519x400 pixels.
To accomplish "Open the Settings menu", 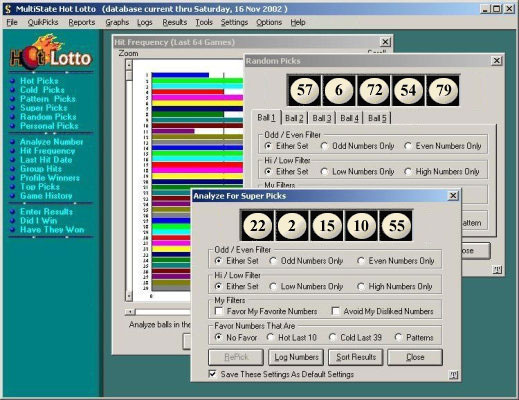I will coord(234,22).
